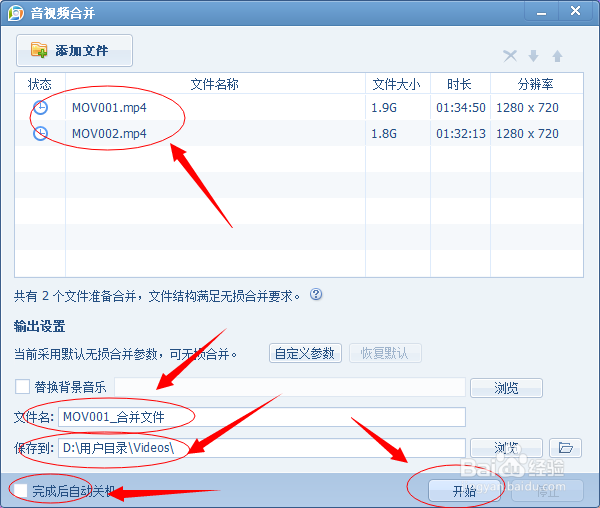
Task: Click the 停止 stop button
Action: (x=547, y=491)
